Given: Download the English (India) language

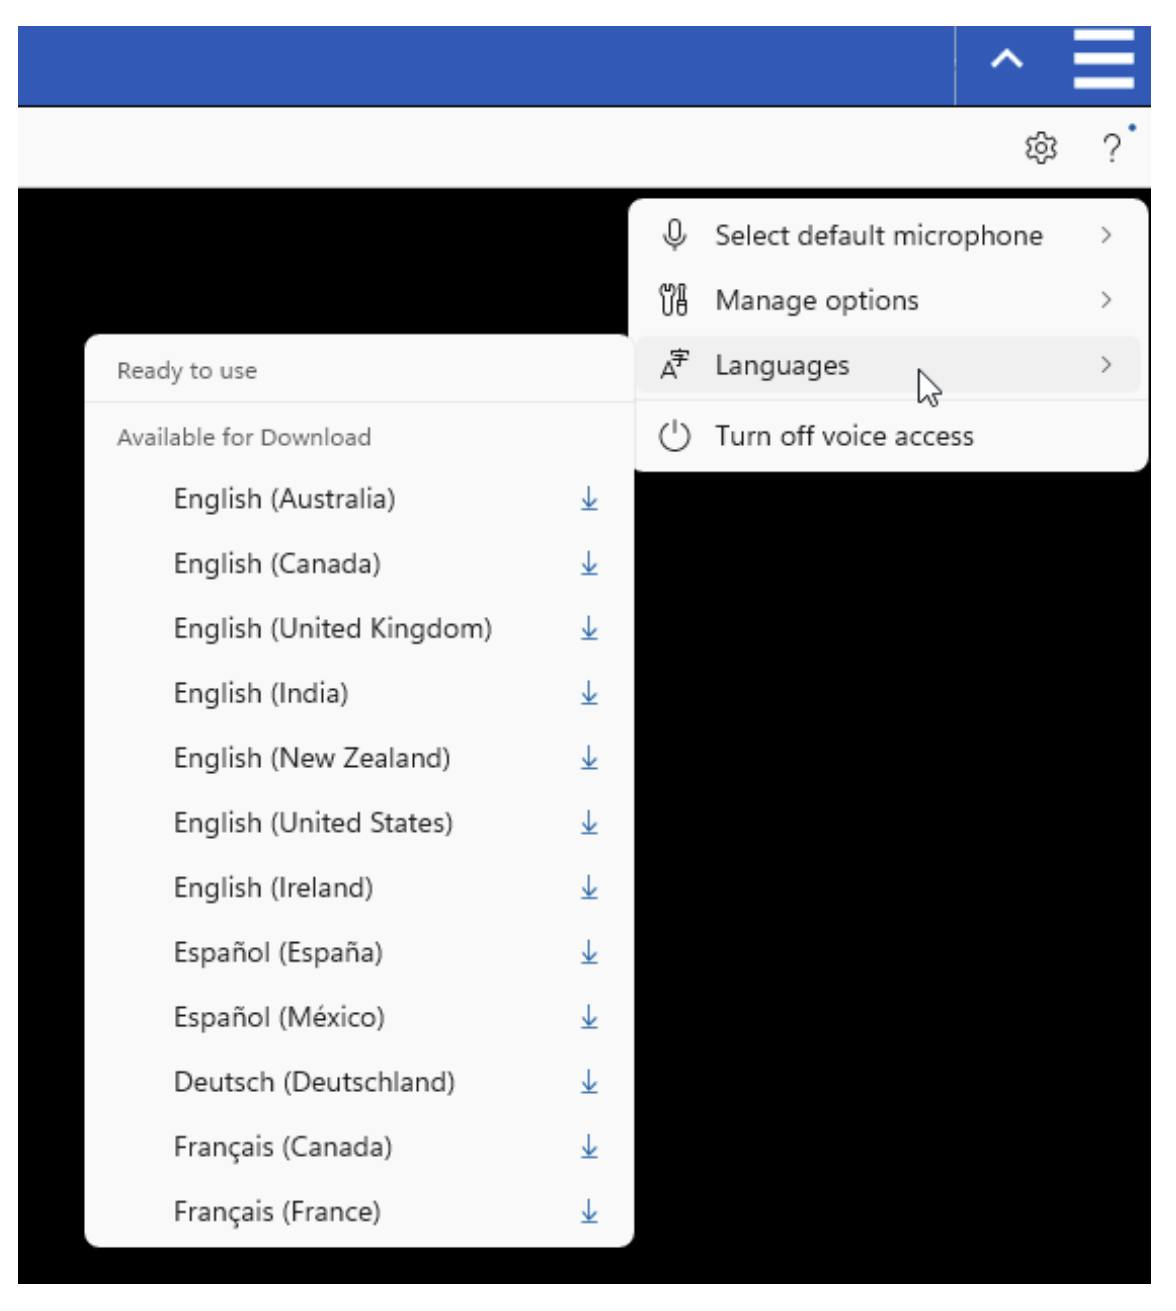Looking at the screenshot, I should pyautogui.click(x=589, y=693).
